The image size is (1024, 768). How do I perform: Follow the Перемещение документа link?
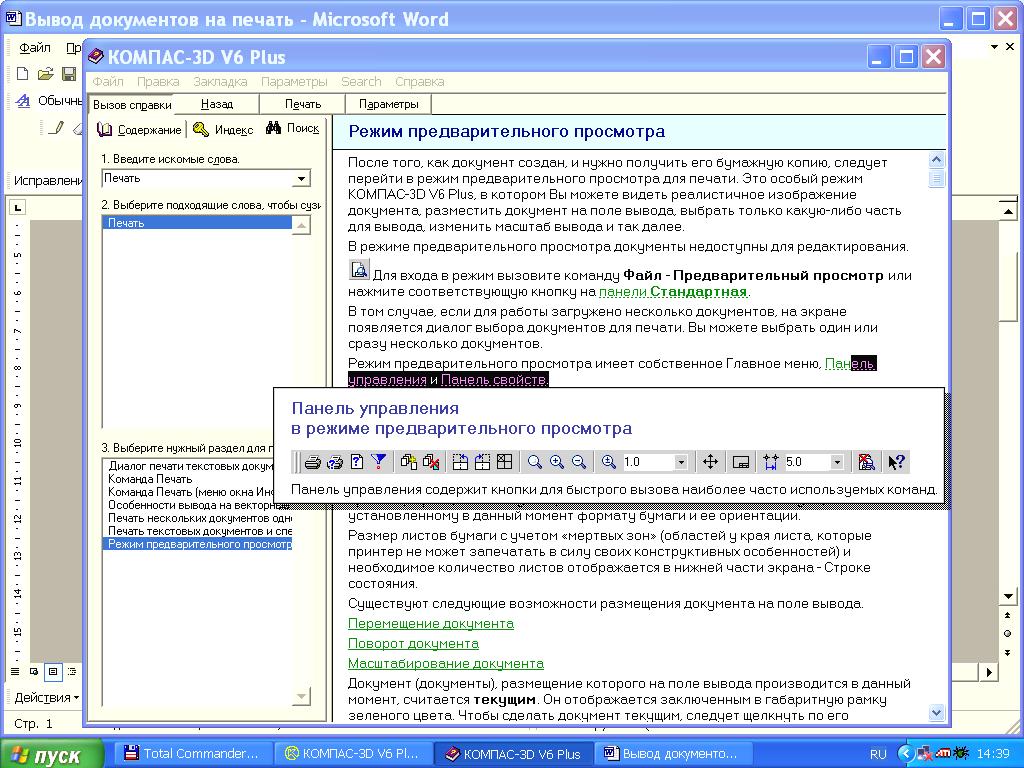(430, 624)
